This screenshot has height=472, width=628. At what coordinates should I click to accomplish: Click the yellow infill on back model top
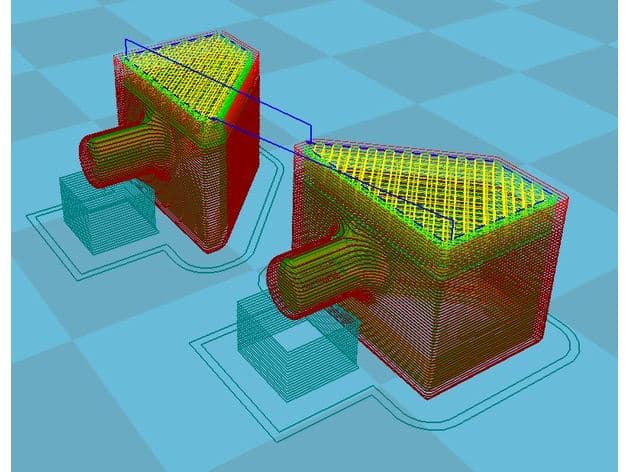pos(192,76)
